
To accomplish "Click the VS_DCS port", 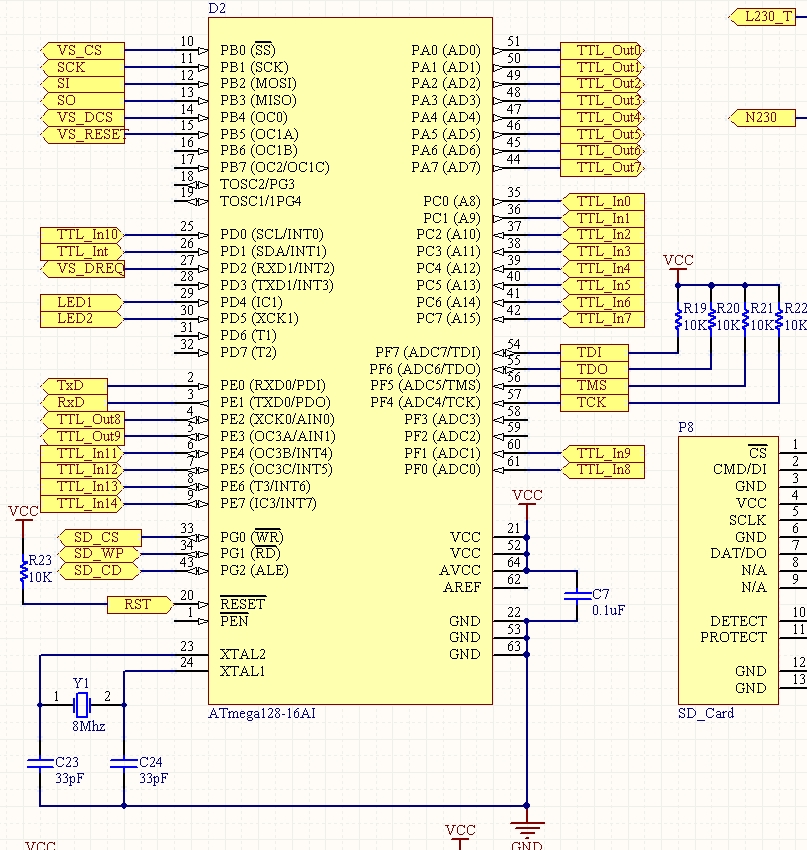I will pos(82,117).
